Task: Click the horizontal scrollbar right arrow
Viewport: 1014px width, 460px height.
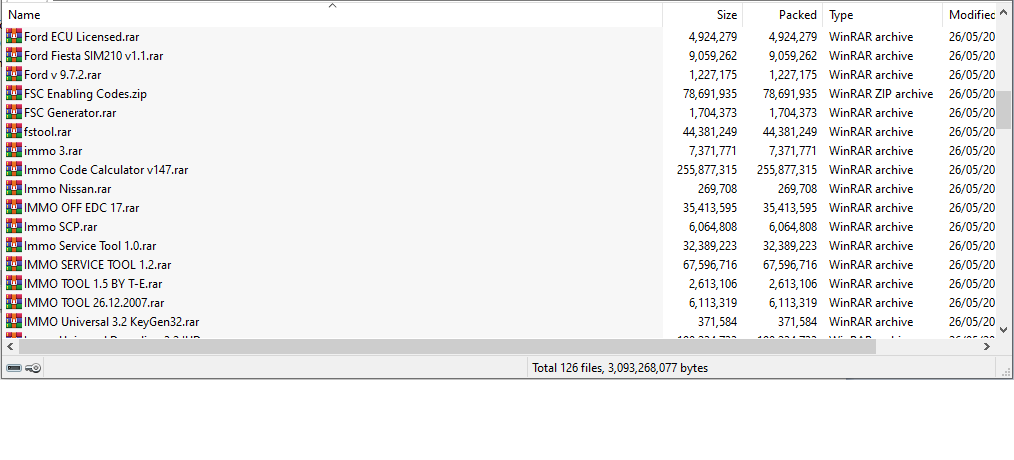Action: tap(987, 346)
